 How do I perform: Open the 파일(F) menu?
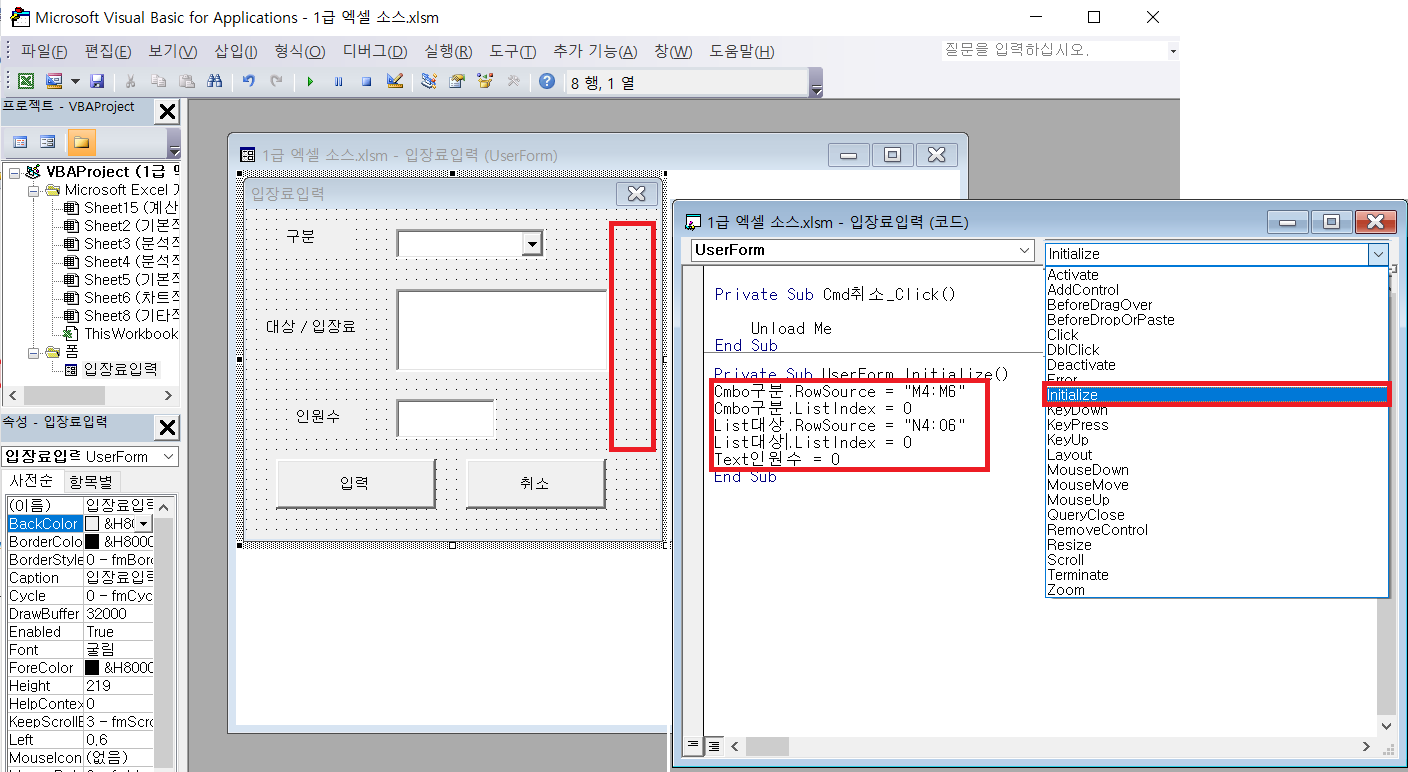(44, 51)
